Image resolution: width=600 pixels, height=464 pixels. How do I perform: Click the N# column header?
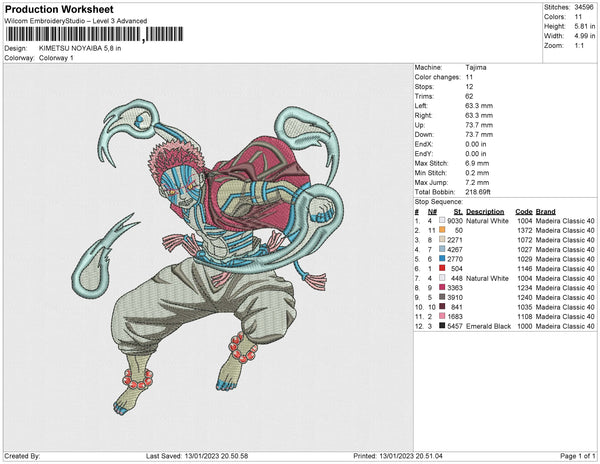point(432,212)
